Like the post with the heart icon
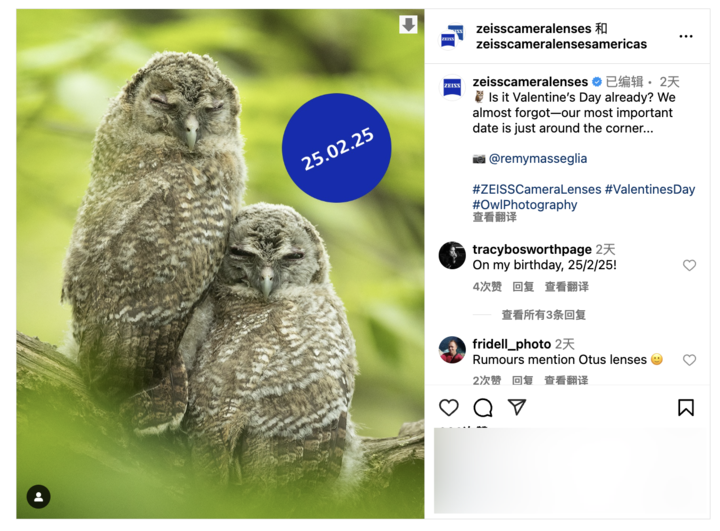The height and width of the screenshot is (531, 720). click(x=449, y=407)
